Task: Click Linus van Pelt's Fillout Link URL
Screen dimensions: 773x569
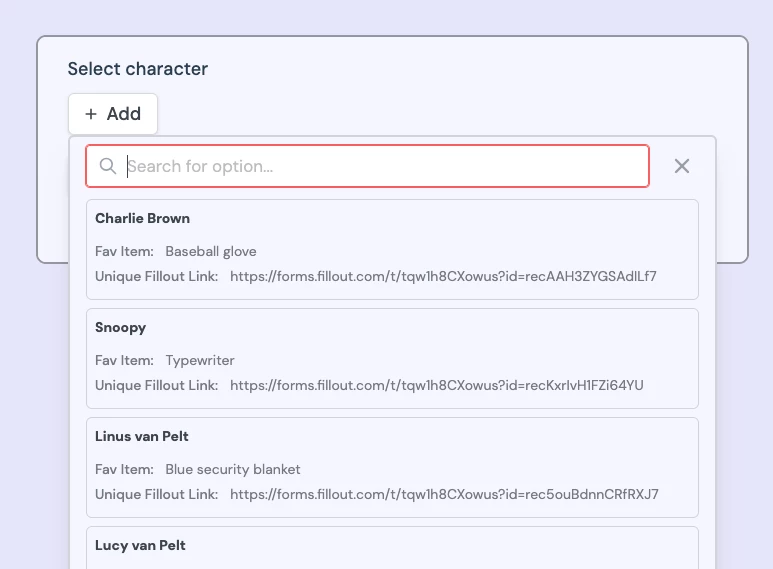Action: (x=444, y=494)
